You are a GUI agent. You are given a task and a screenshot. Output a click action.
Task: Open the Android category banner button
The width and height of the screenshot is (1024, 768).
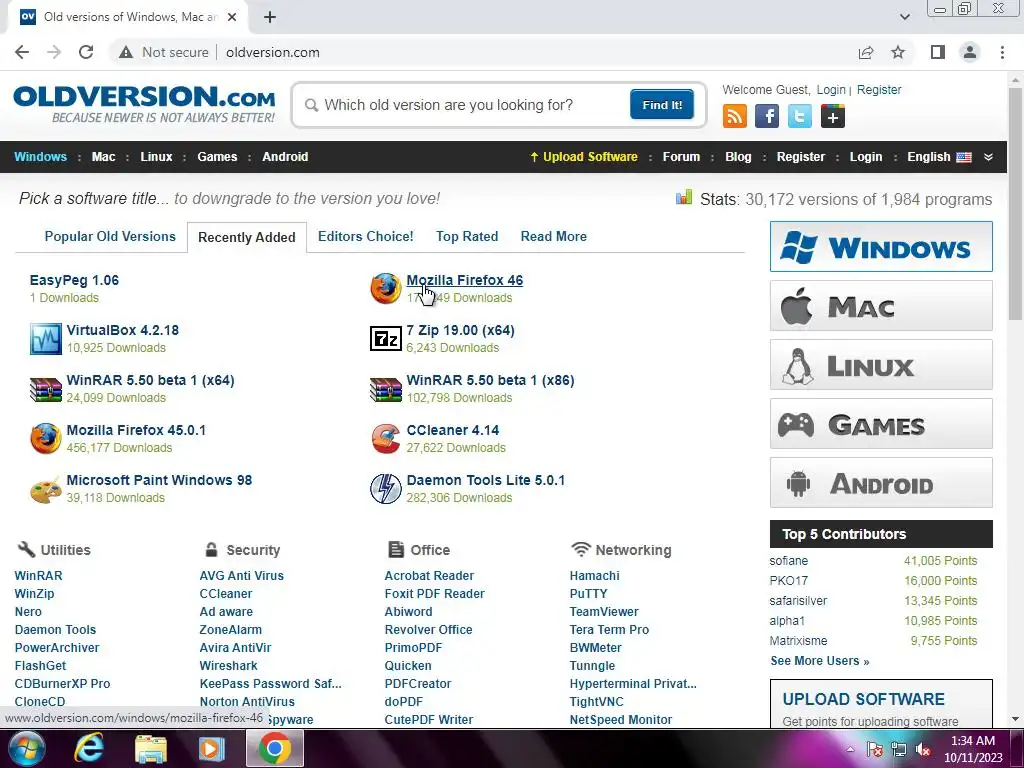click(x=881, y=483)
